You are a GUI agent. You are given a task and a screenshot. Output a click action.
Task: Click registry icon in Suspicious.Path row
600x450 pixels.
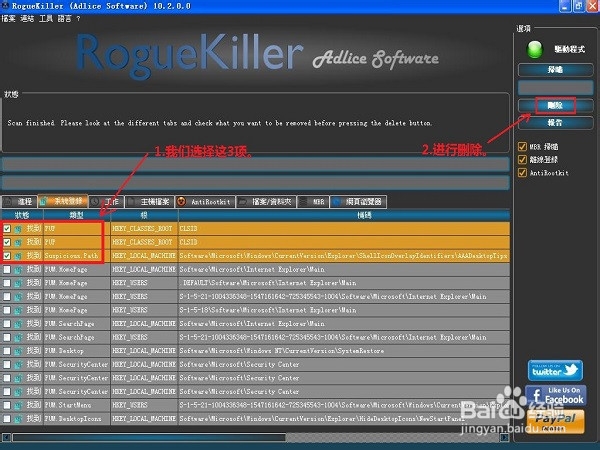(18, 256)
